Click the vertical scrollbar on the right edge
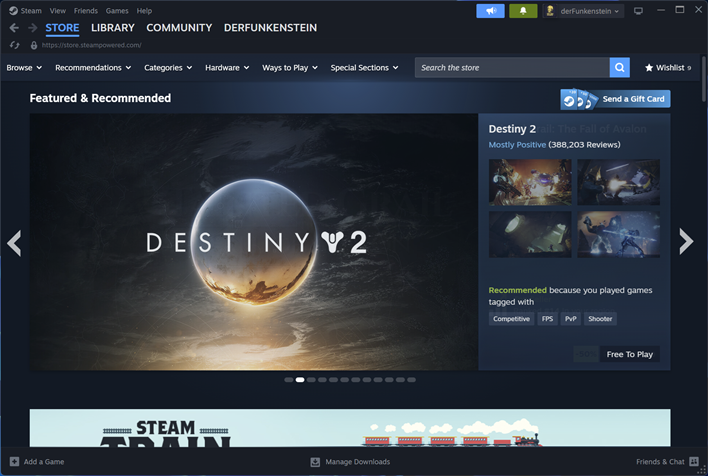The image size is (708, 476). tap(703, 79)
